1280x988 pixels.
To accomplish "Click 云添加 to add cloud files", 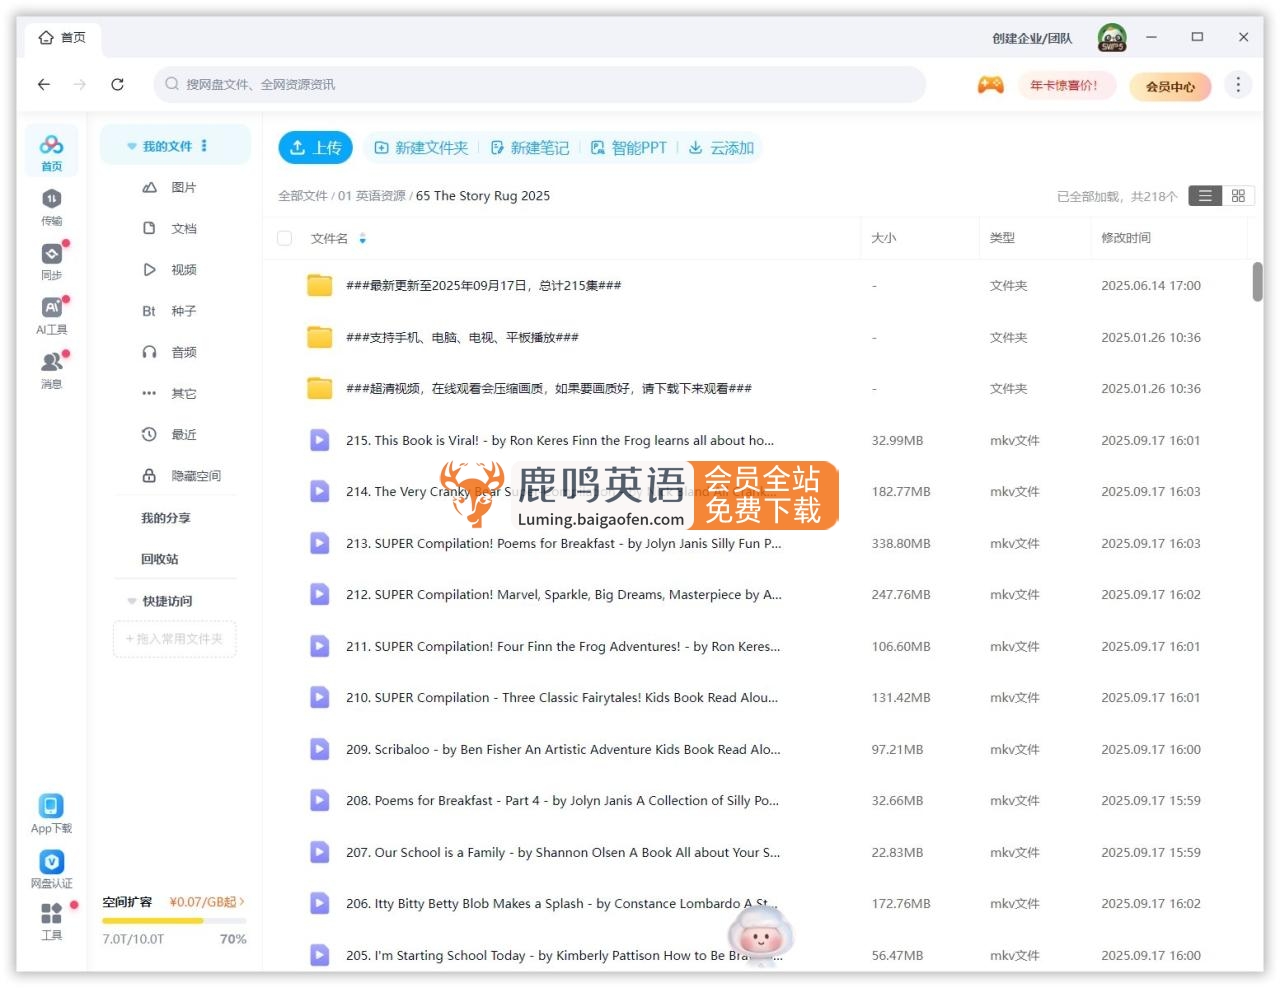I will point(722,147).
